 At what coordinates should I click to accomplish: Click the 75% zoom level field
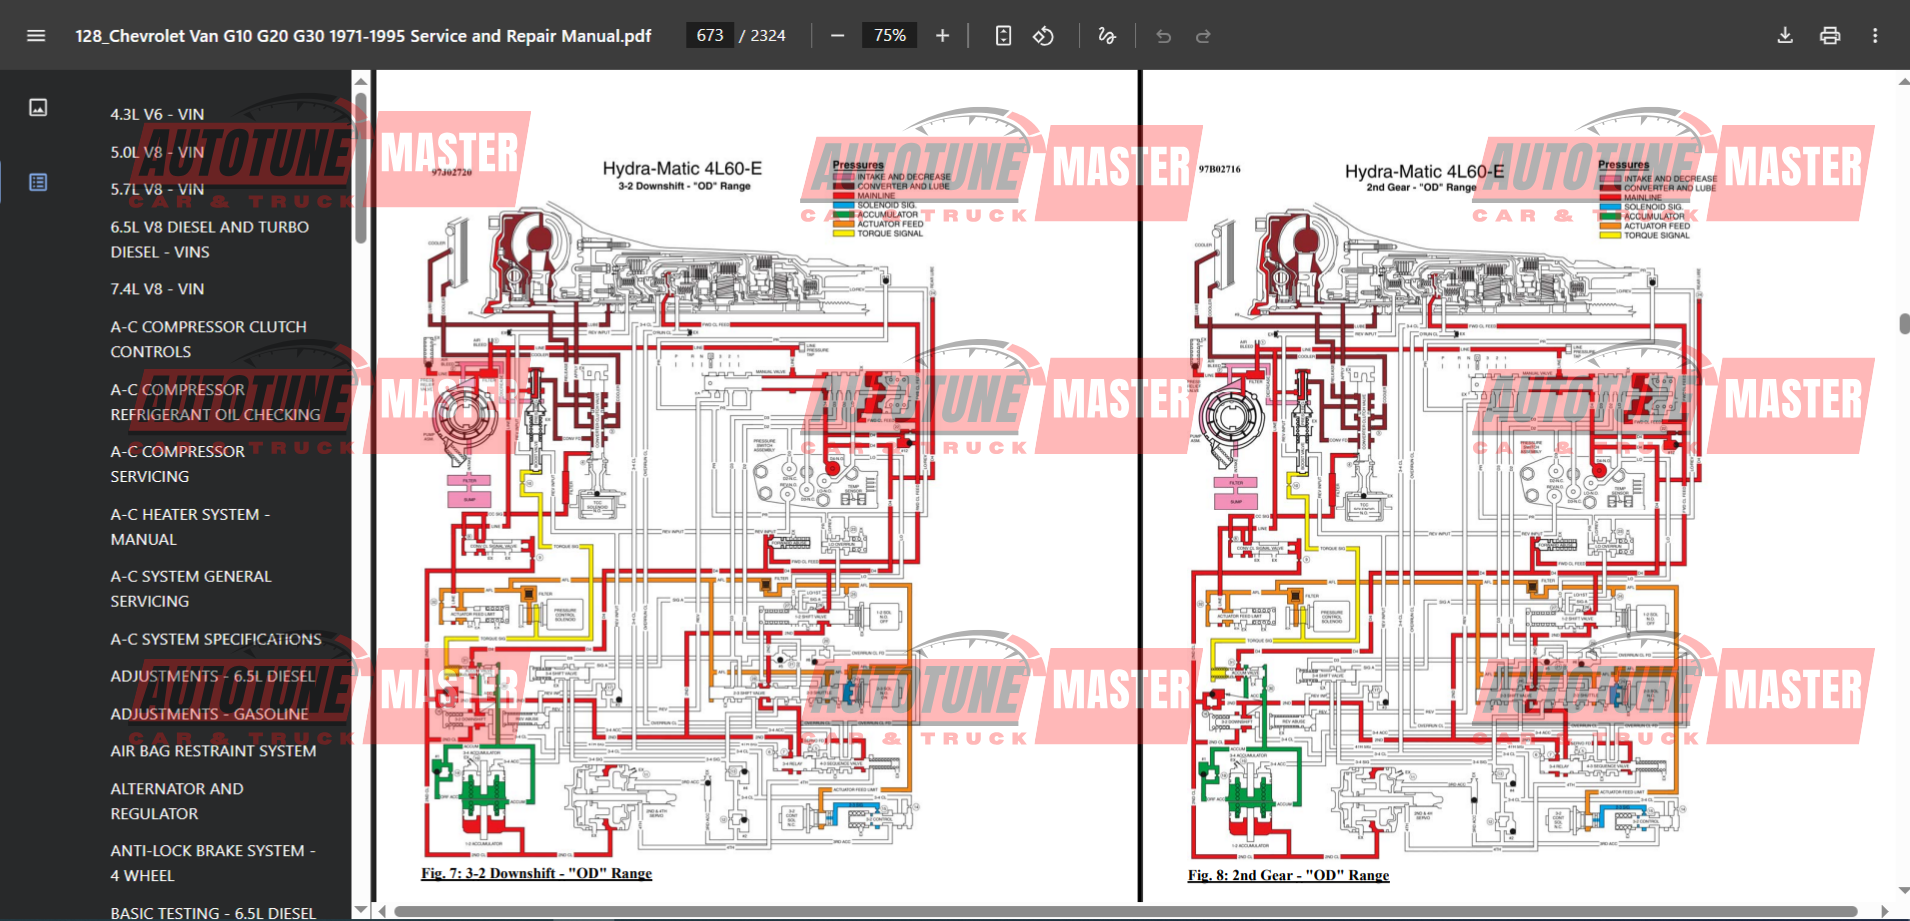click(x=889, y=36)
